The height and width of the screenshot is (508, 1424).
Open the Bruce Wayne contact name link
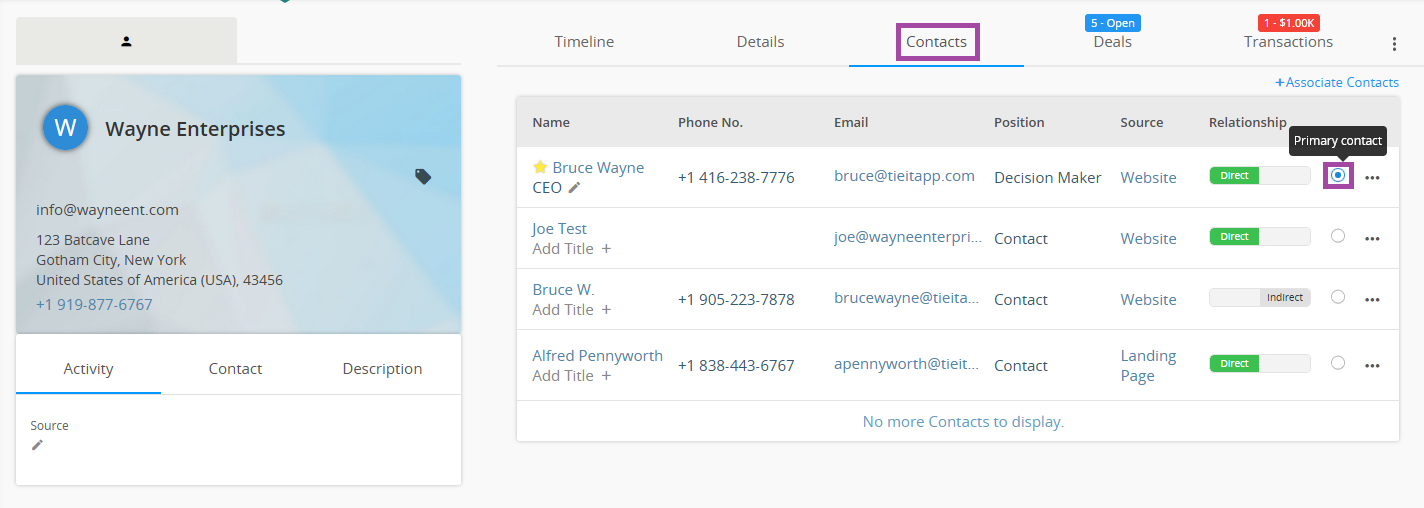[598, 167]
